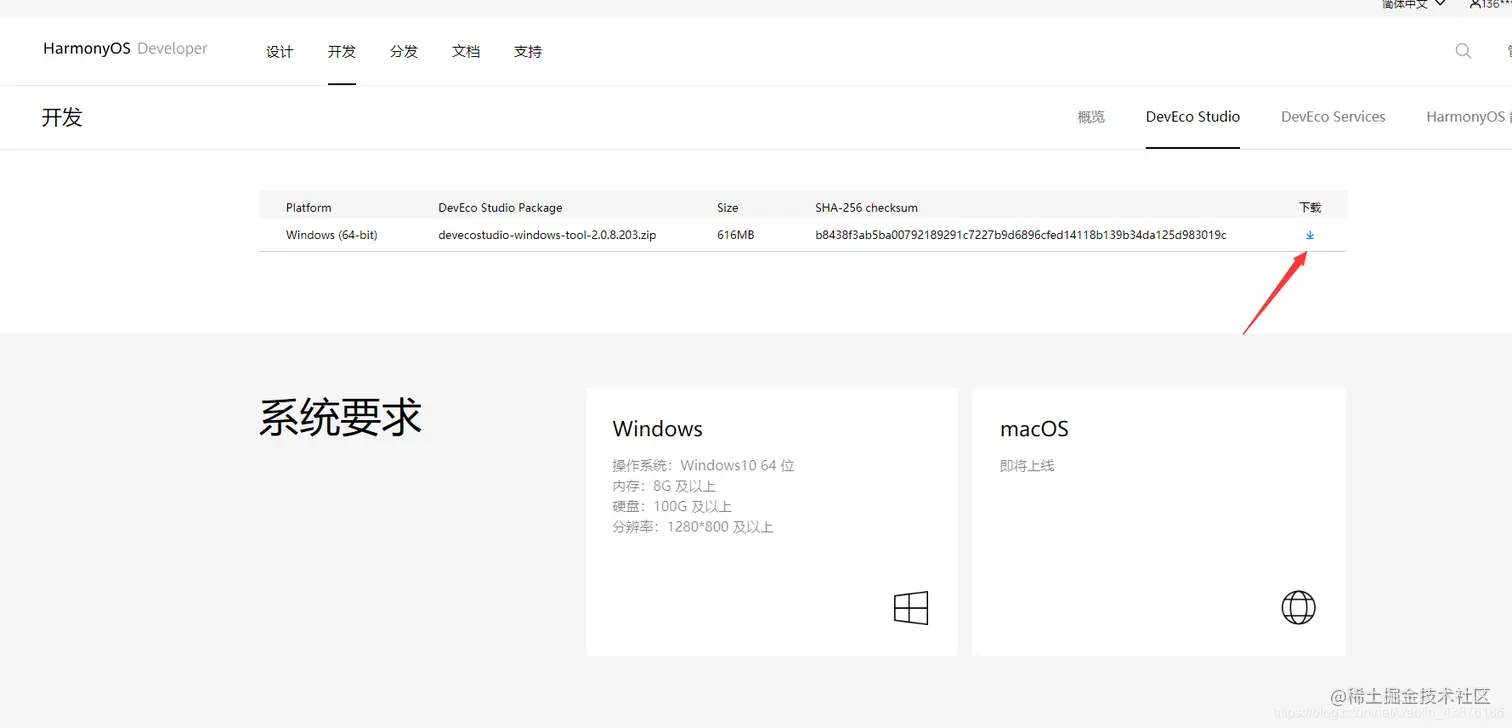Viewport: 1512px width, 728px height.
Task: Click the macOS globe icon
Action: pos(1298,608)
